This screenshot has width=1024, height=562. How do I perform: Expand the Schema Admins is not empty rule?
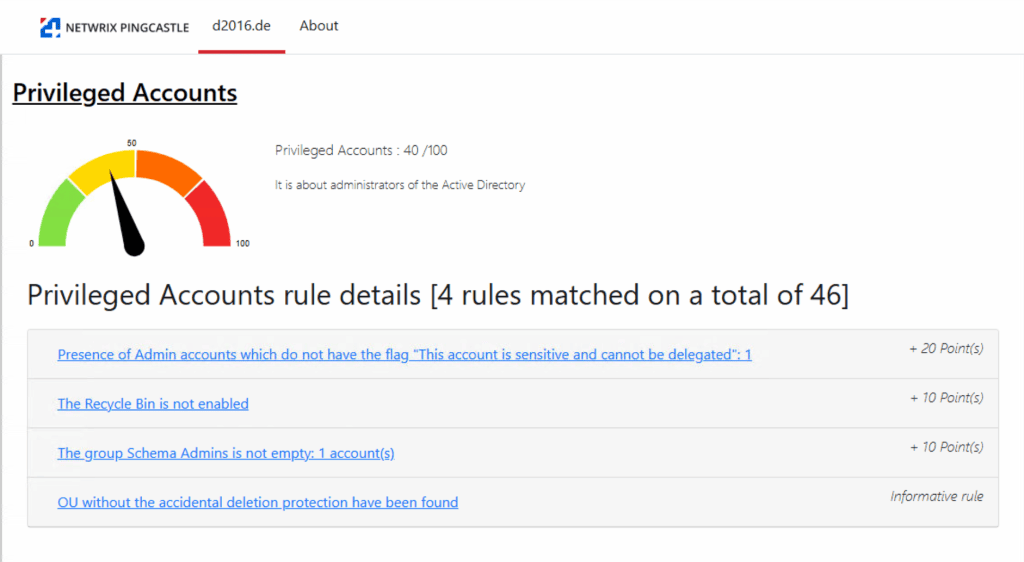click(x=226, y=453)
